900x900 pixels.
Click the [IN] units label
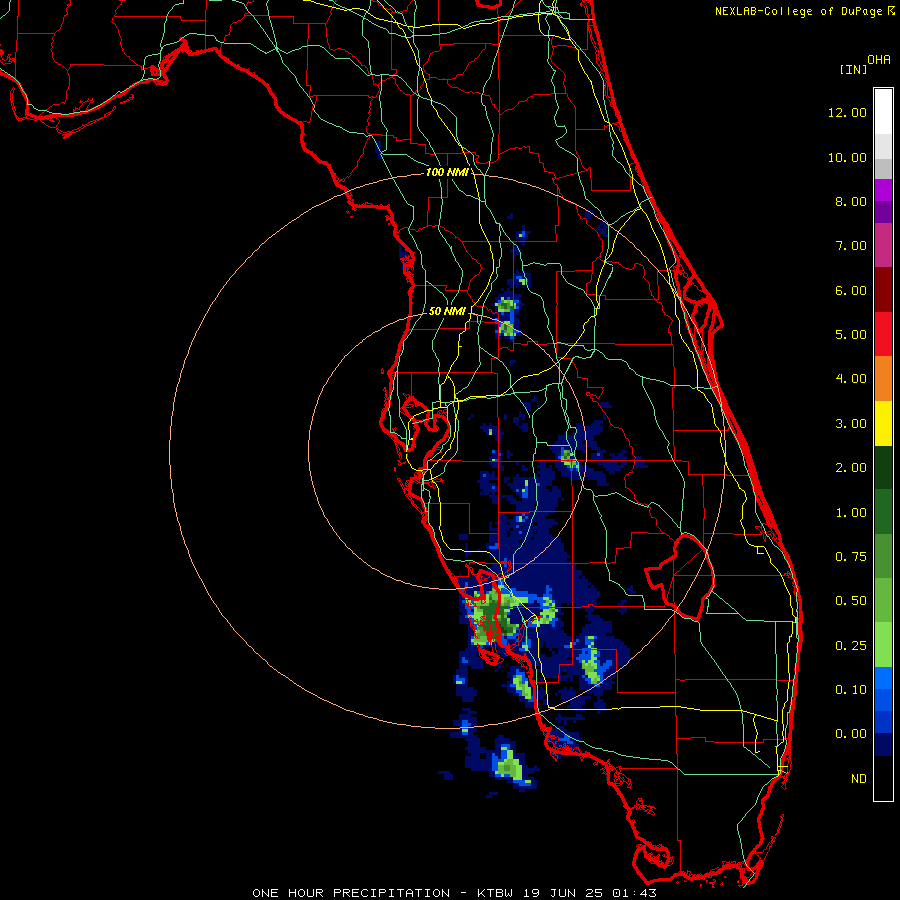pyautogui.click(x=853, y=69)
